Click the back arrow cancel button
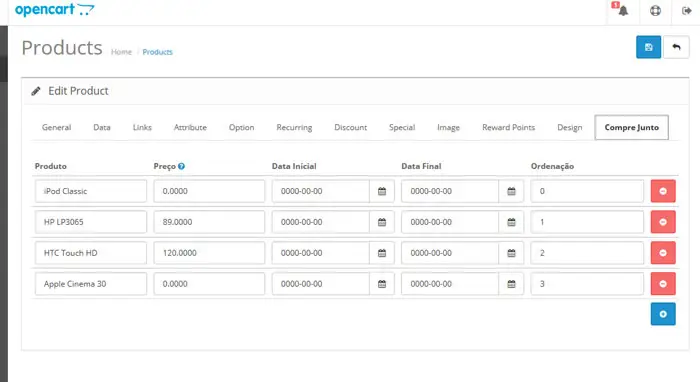Image resolution: width=700 pixels, height=382 pixels. pos(676,47)
